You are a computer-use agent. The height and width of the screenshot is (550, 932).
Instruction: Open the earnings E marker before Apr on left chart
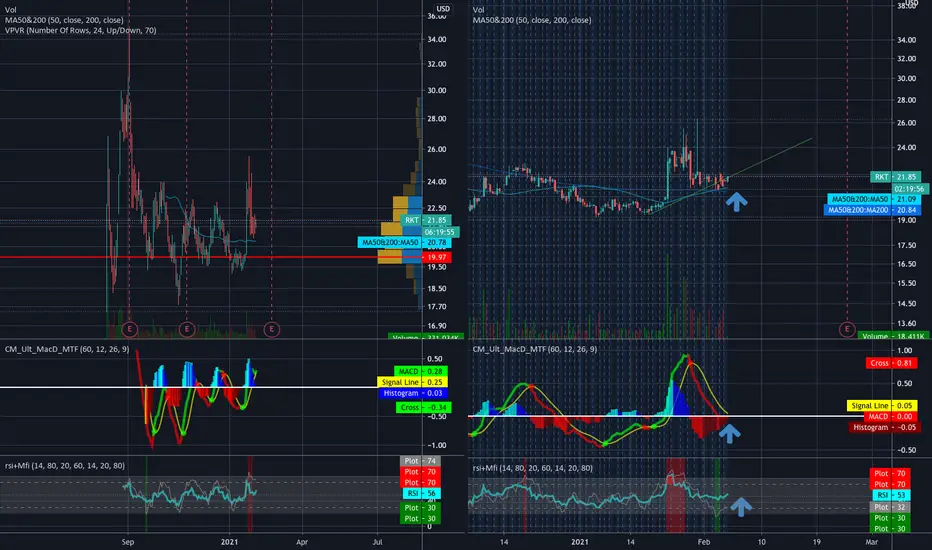[x=272, y=329]
